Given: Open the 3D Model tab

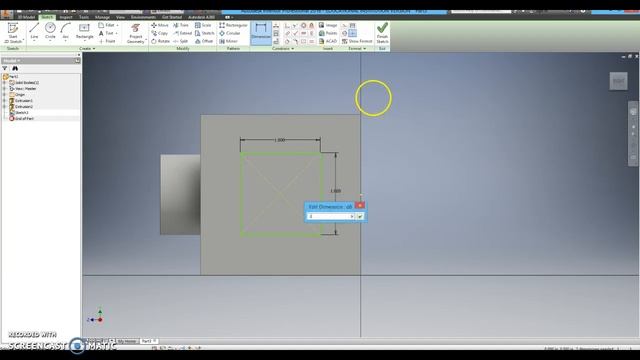Looking at the screenshot, I should (27, 17).
